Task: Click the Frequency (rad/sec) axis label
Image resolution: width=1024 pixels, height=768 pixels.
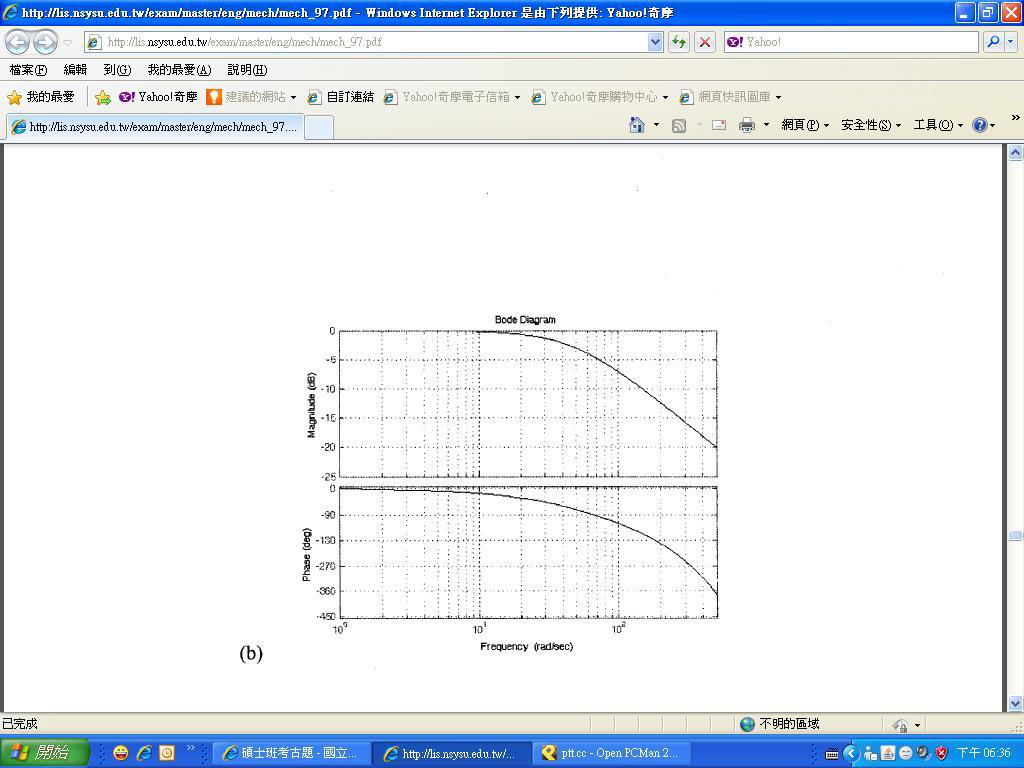Action: [x=526, y=647]
